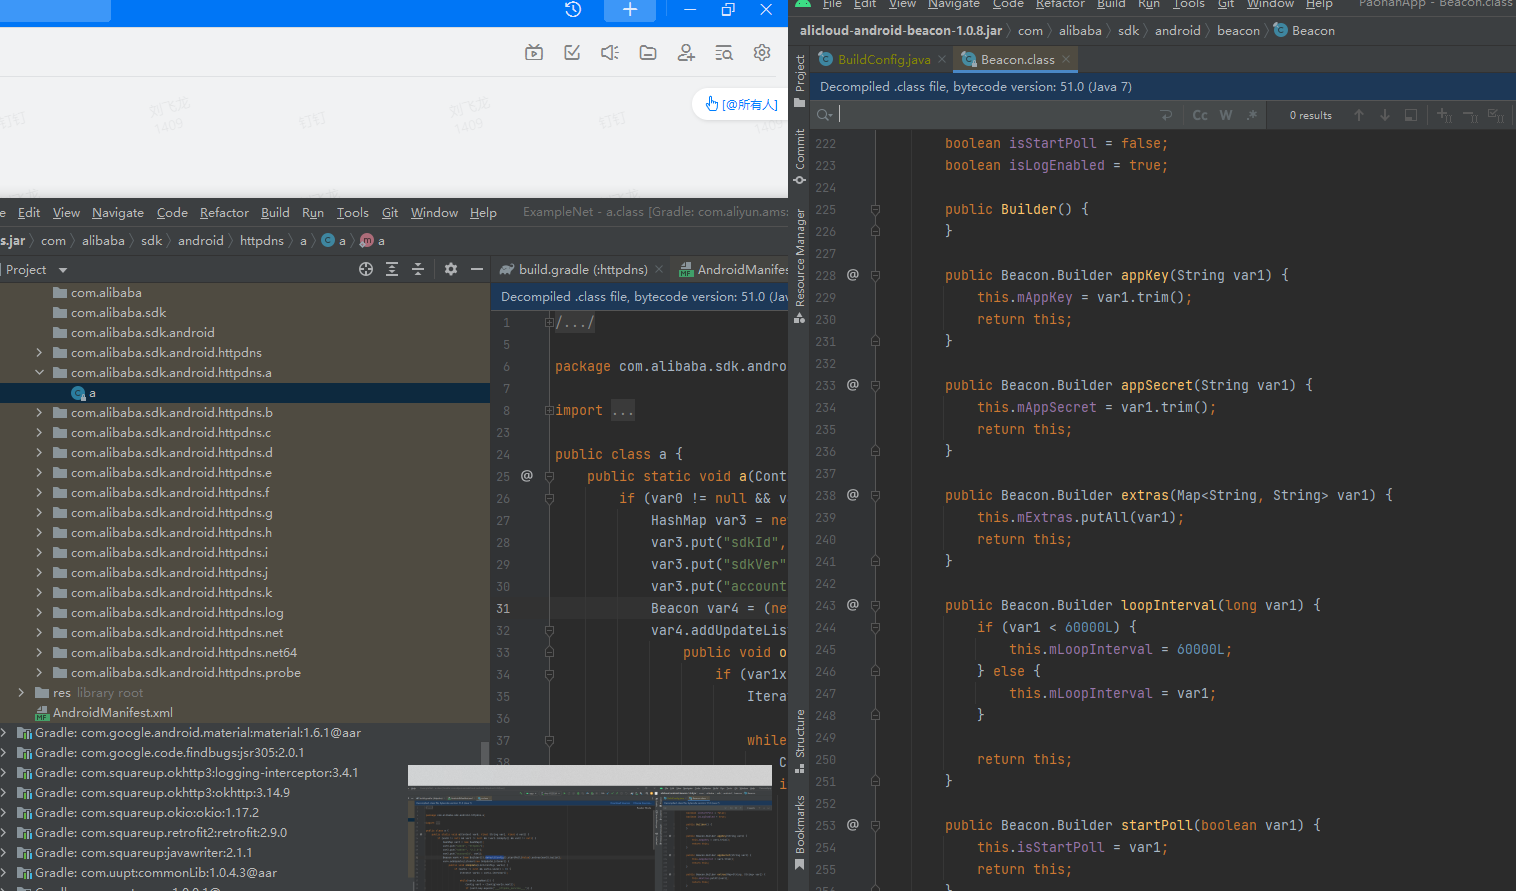The image size is (1516, 891).
Task: Open the Window menu in ExampleNet window
Action: pyautogui.click(x=434, y=212)
